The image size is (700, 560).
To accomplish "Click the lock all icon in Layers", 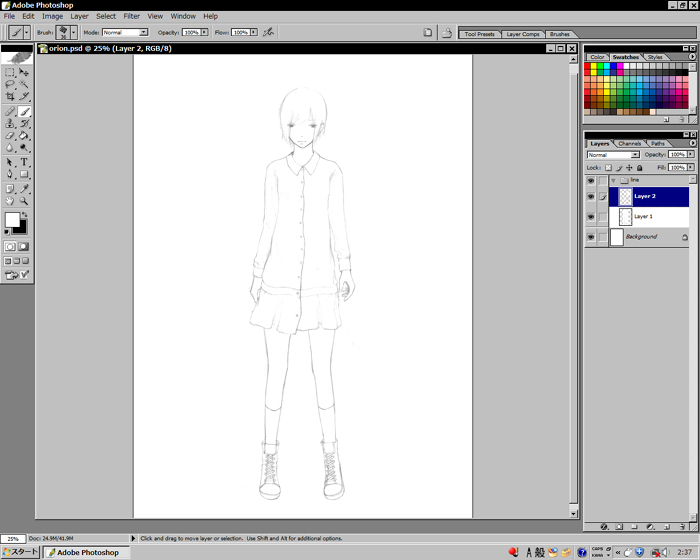I will pyautogui.click(x=639, y=168).
